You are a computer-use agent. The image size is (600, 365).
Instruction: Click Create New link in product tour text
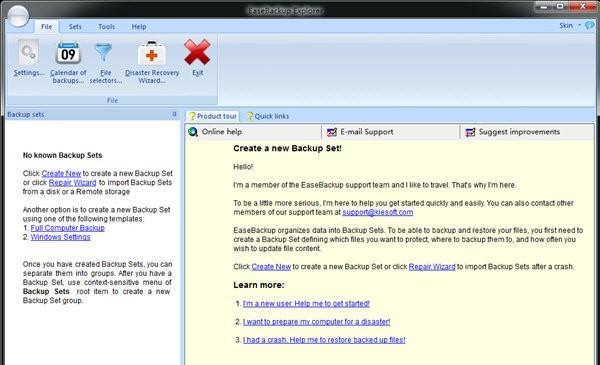coord(271,267)
